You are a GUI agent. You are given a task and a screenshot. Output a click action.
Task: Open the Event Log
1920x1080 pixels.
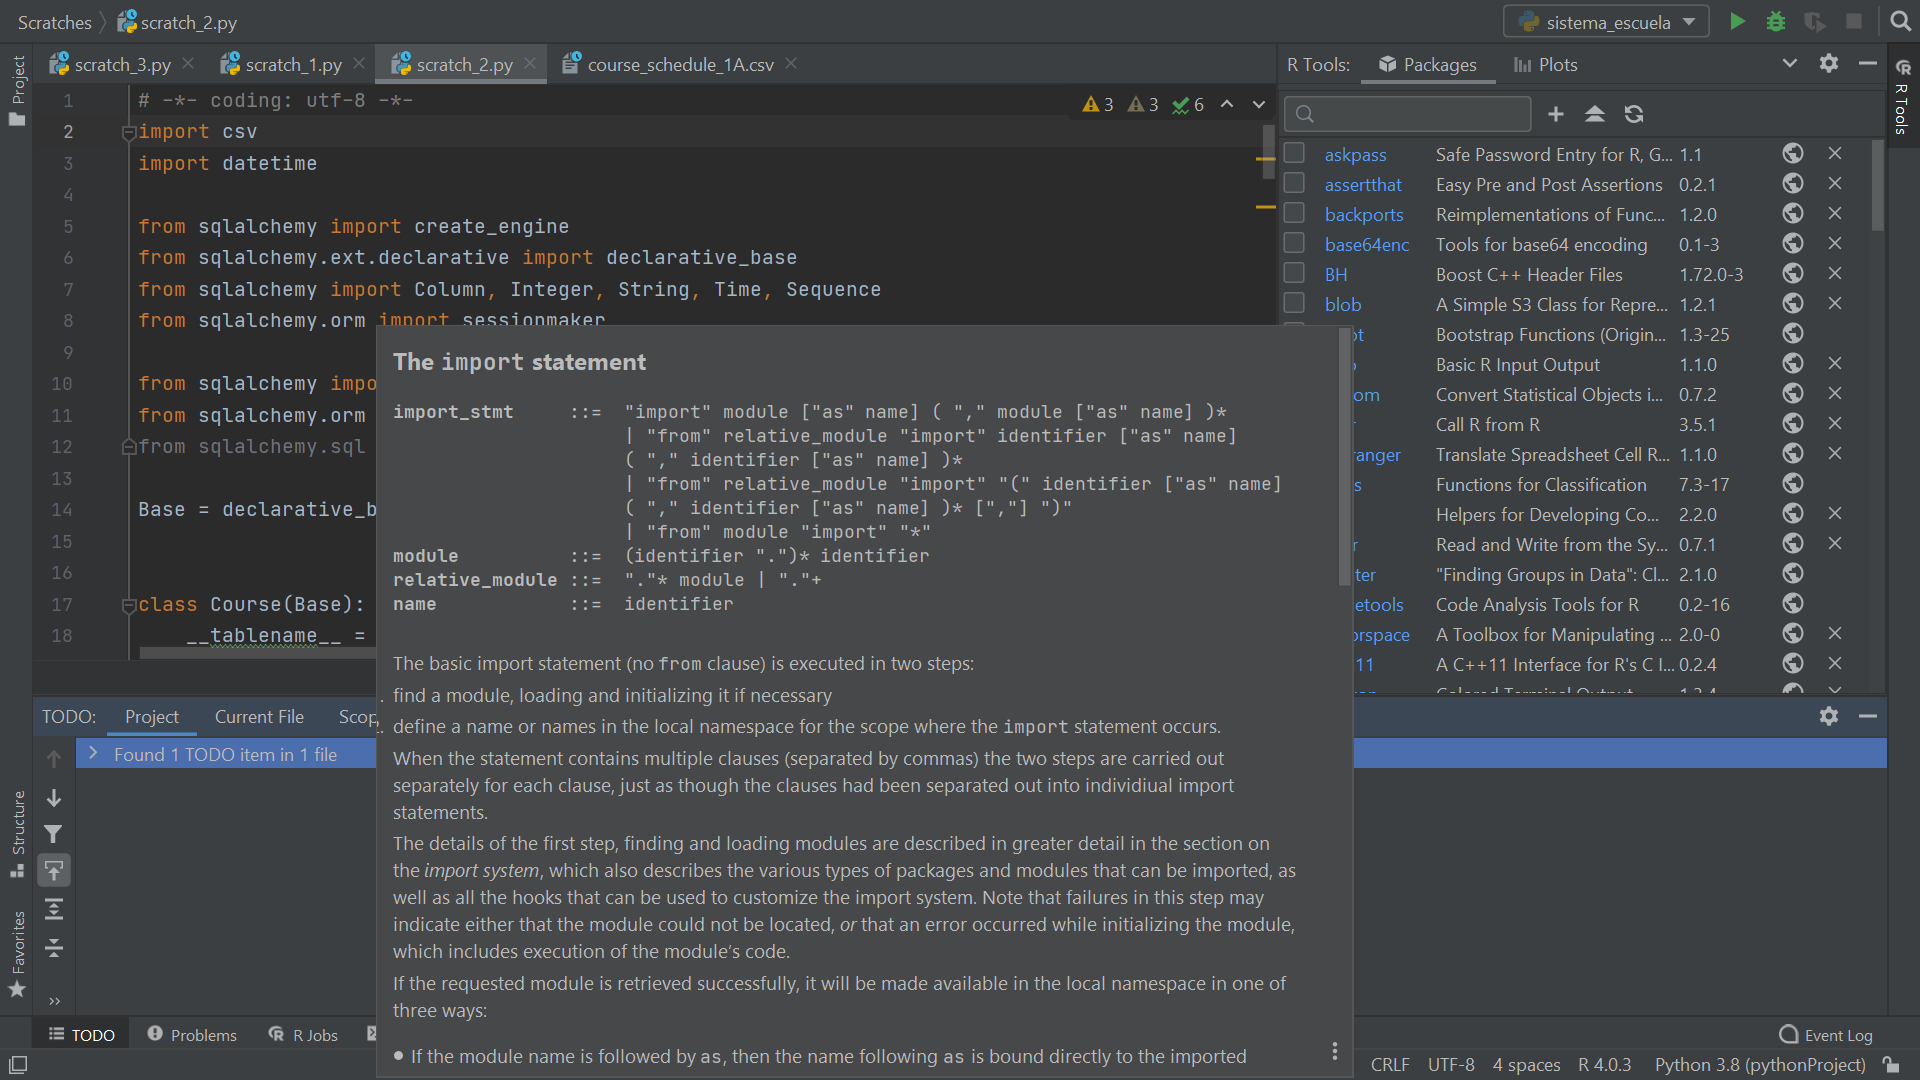1825,1035
